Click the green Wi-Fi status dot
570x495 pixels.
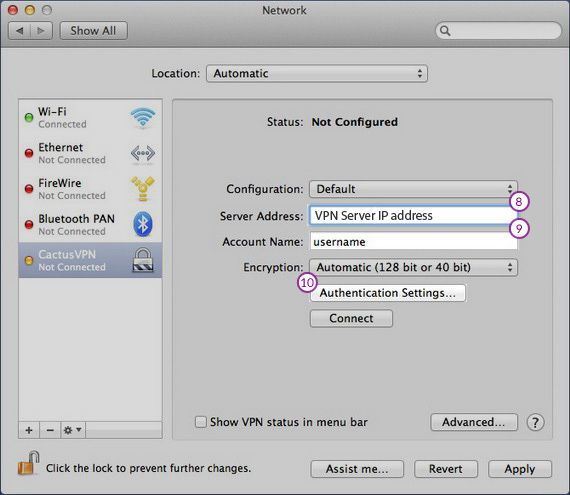(x=29, y=117)
